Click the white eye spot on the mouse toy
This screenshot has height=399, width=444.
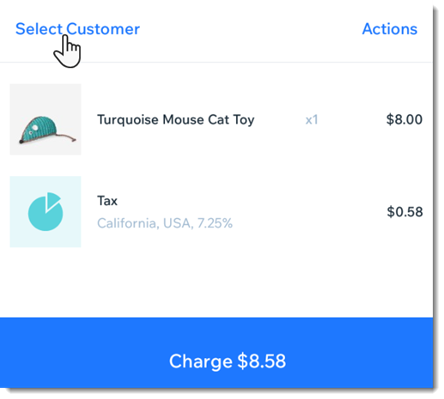(34, 127)
